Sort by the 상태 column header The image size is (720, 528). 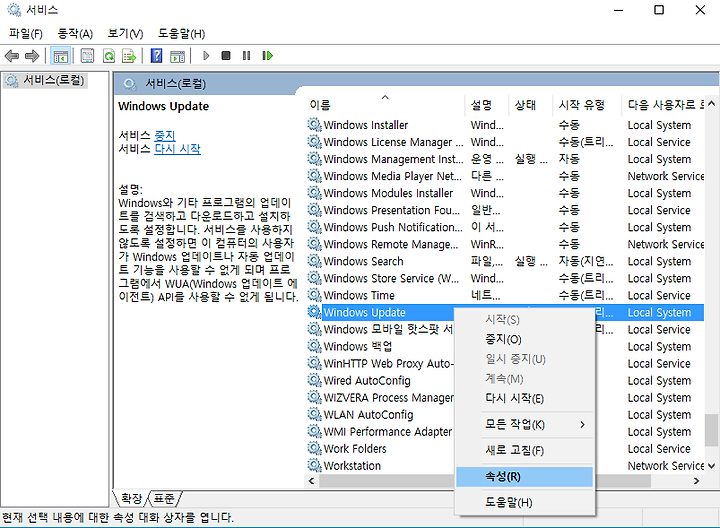[531, 105]
